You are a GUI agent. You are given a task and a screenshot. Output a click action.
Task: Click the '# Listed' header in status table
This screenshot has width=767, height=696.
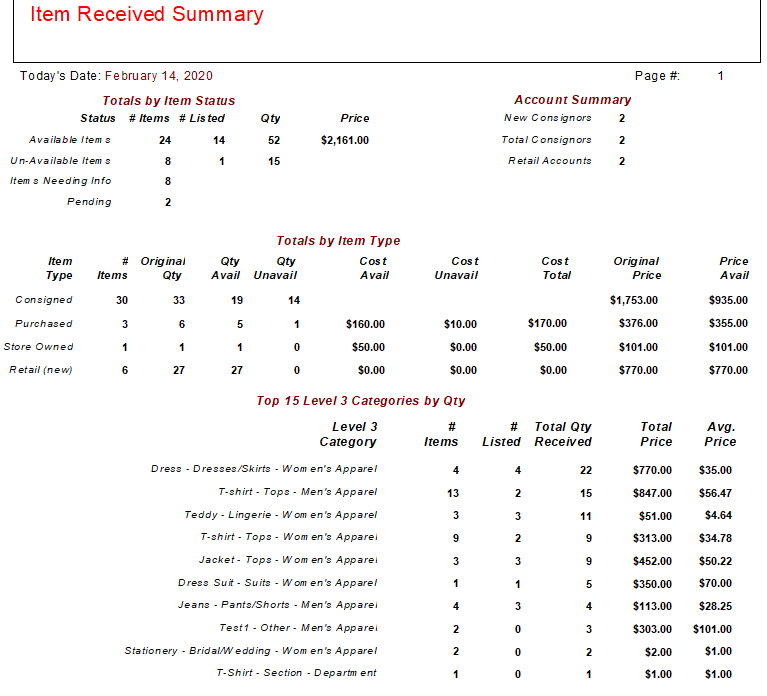click(202, 118)
